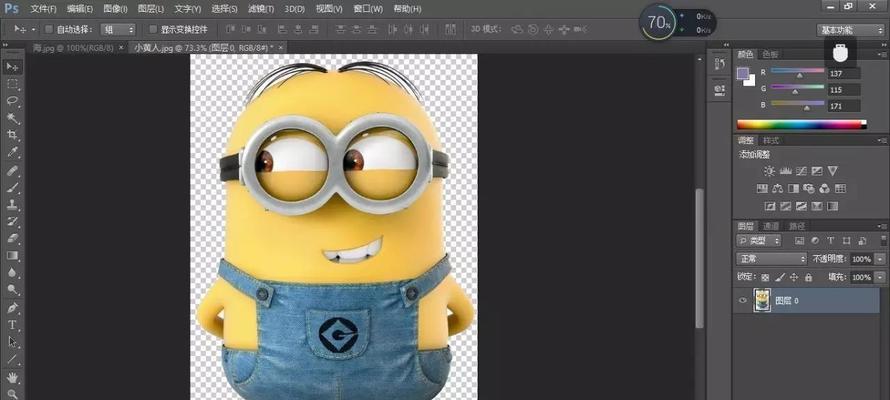Open the 正常 blend mode dropdown

click(771, 259)
